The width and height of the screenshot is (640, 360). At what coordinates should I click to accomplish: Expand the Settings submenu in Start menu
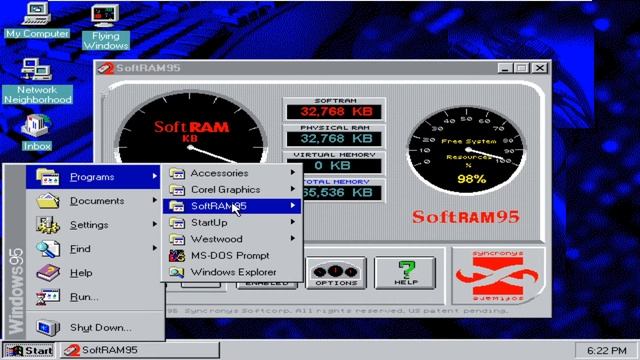click(x=93, y=225)
